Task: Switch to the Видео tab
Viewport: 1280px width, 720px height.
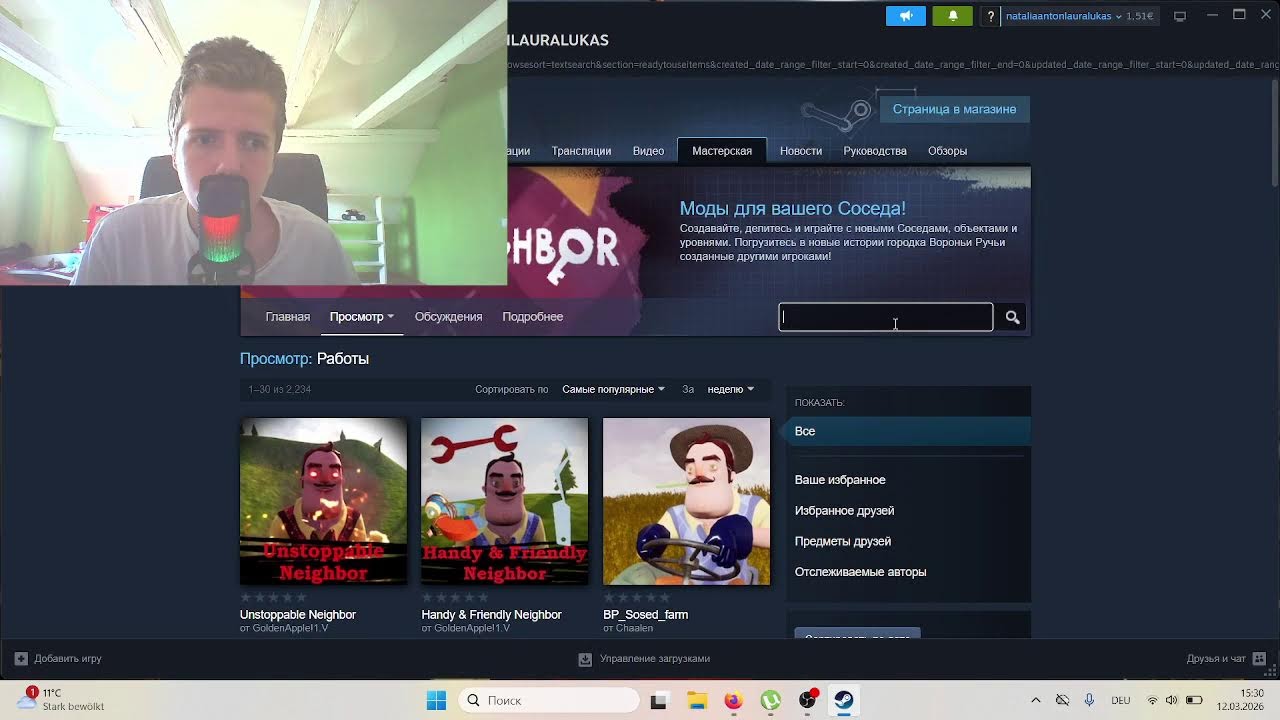Action: 648,151
